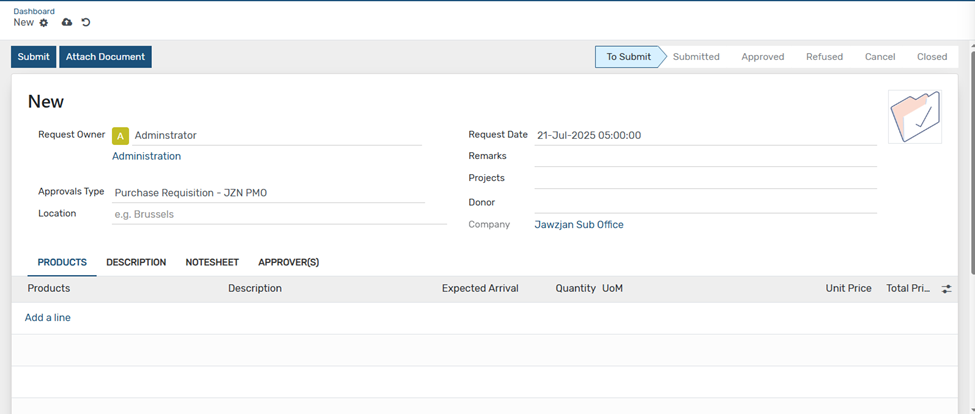Open the Approvals Type dropdown field
The width and height of the screenshot is (975, 414).
point(269,193)
